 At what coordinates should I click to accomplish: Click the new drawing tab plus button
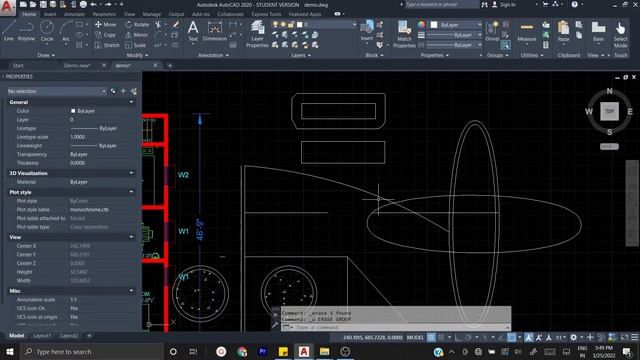(x=170, y=65)
